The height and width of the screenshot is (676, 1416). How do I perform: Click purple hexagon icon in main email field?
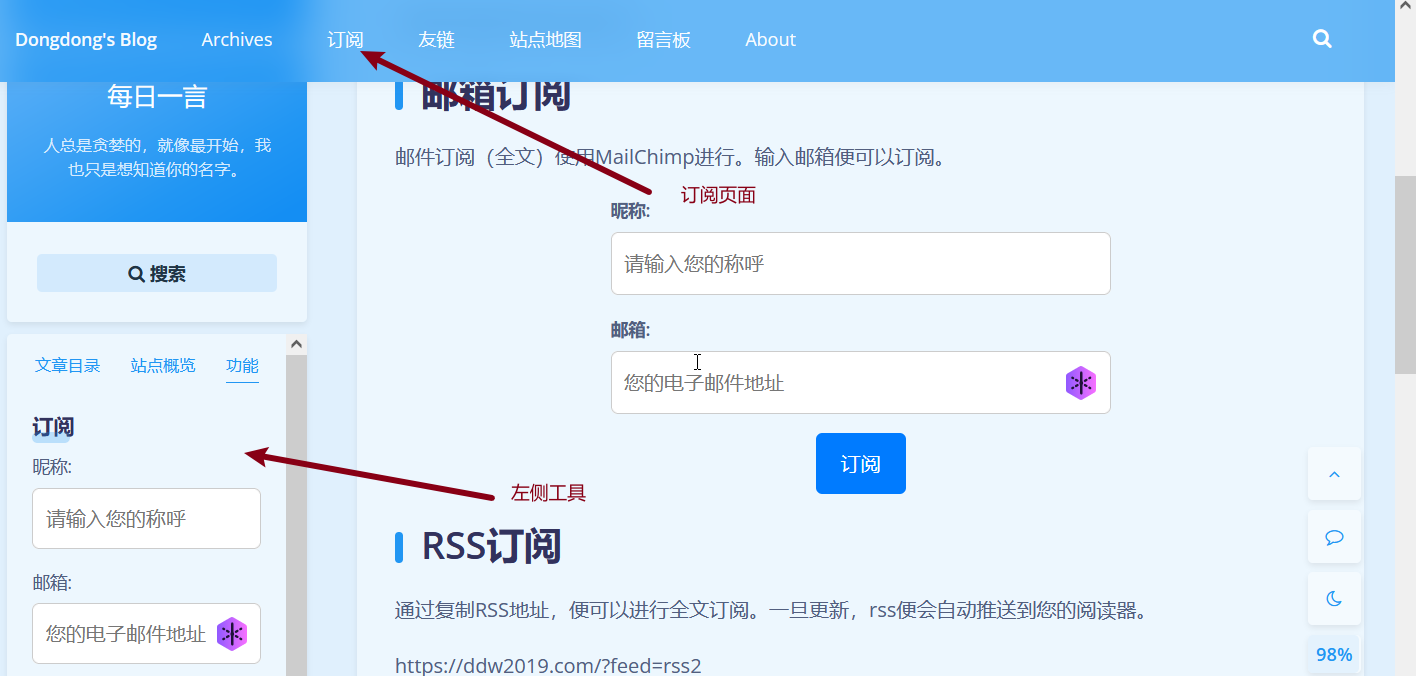(x=1080, y=383)
